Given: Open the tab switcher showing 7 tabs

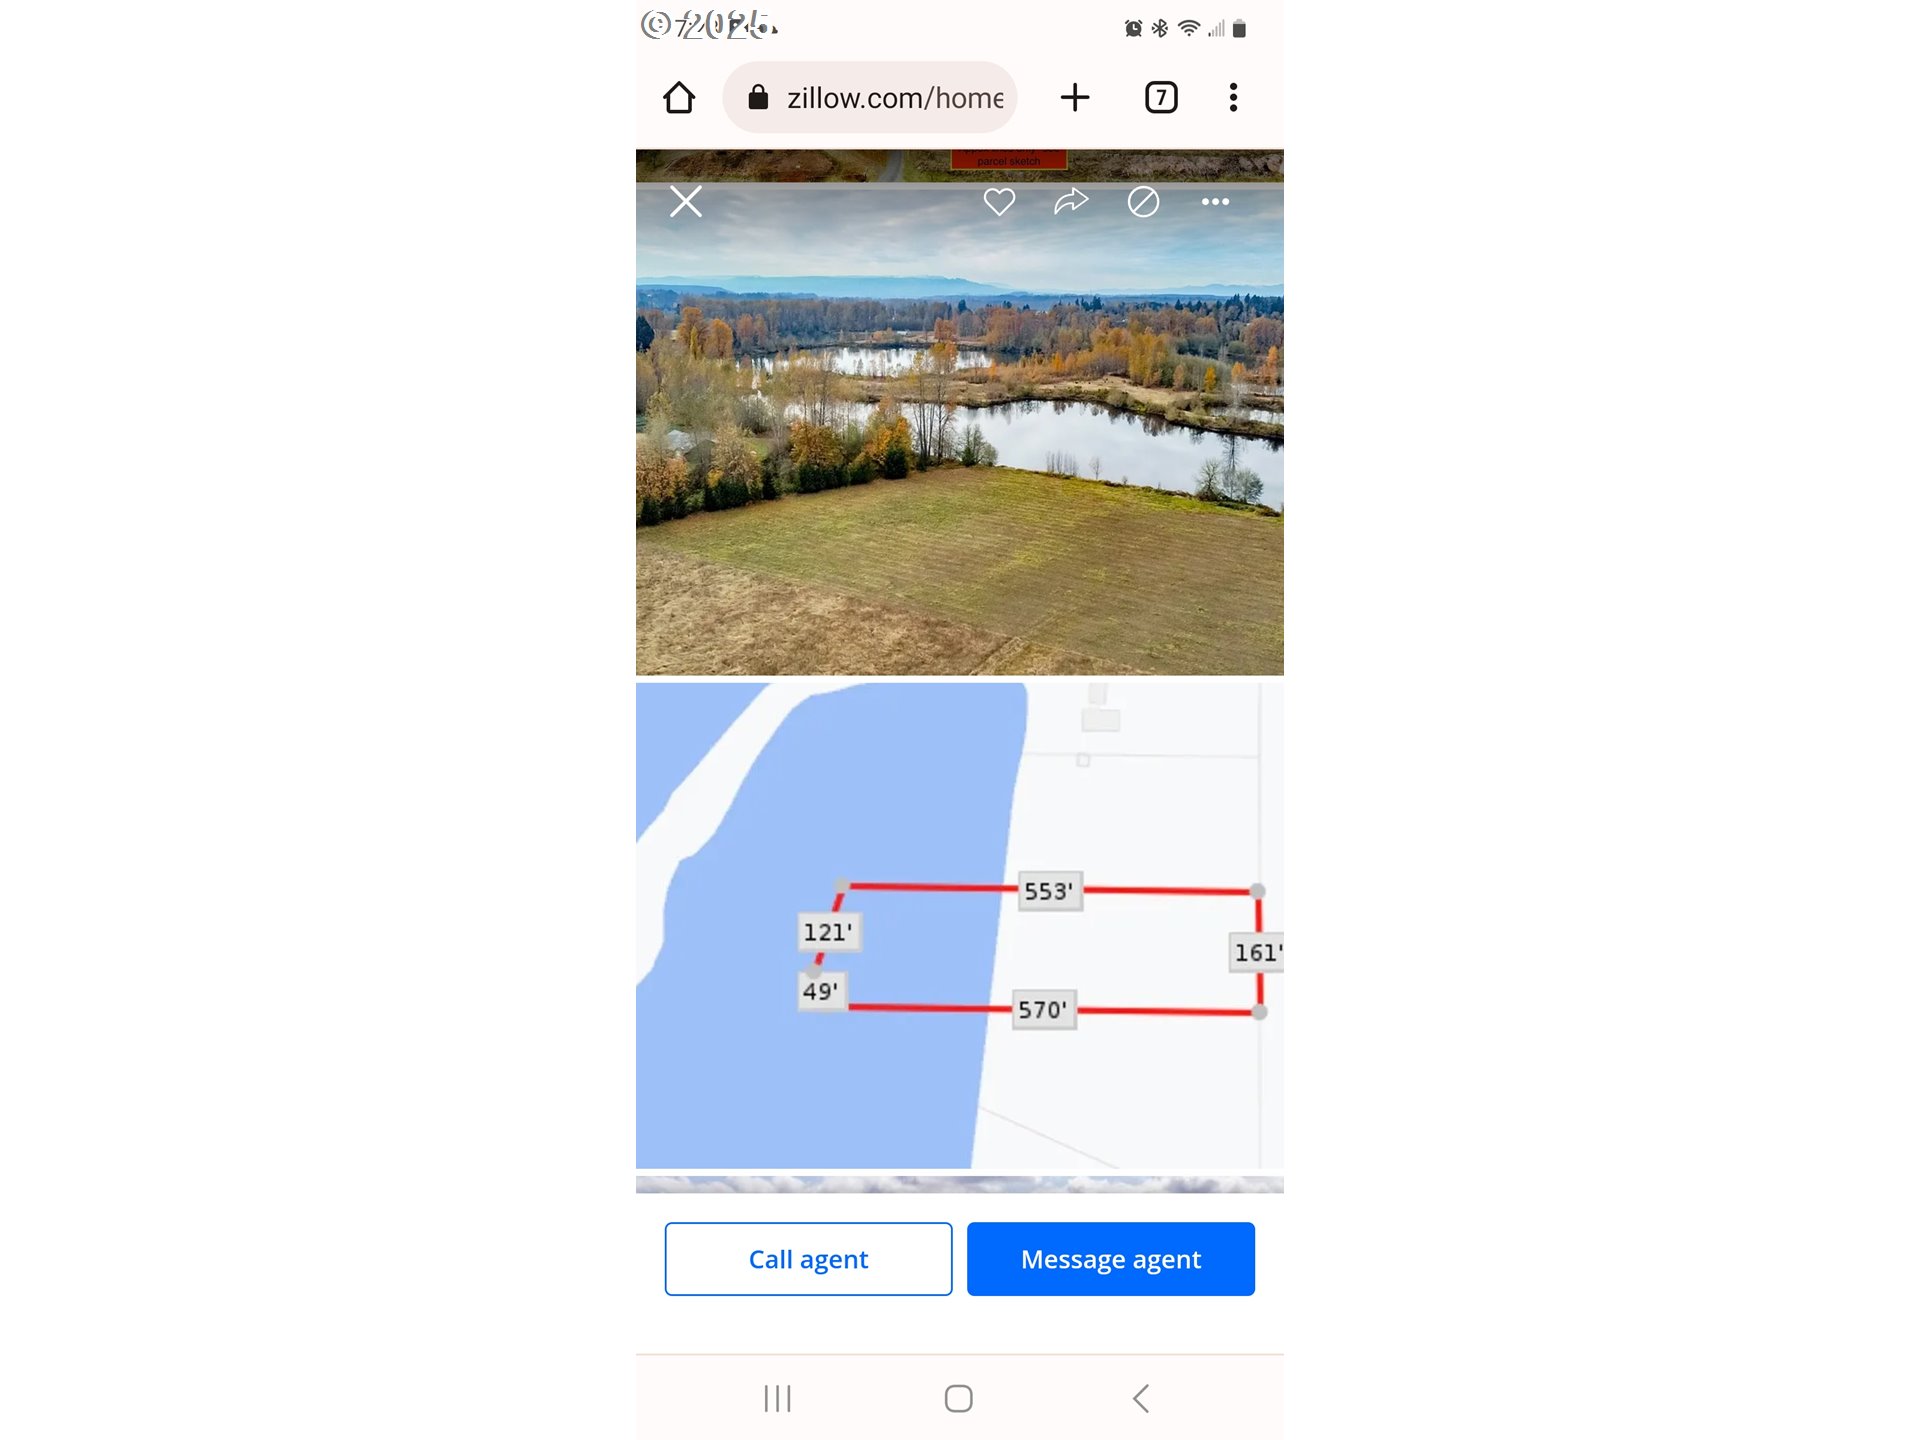Looking at the screenshot, I should (x=1161, y=97).
